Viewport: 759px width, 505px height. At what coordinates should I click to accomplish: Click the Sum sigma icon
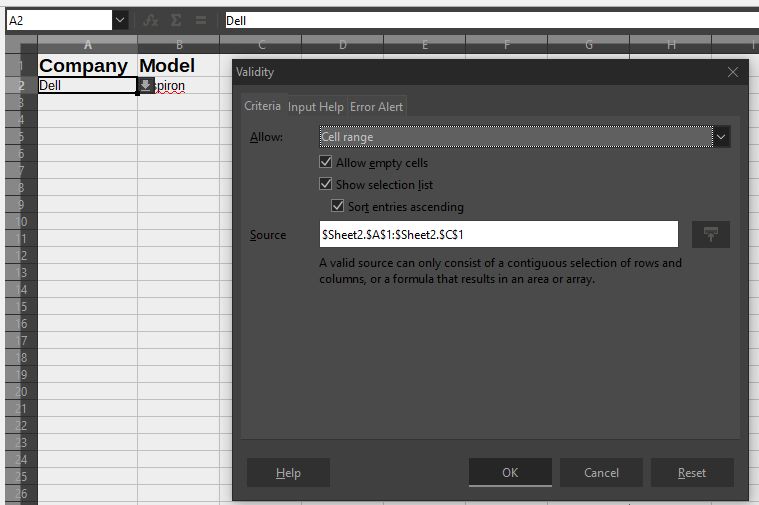coord(176,20)
